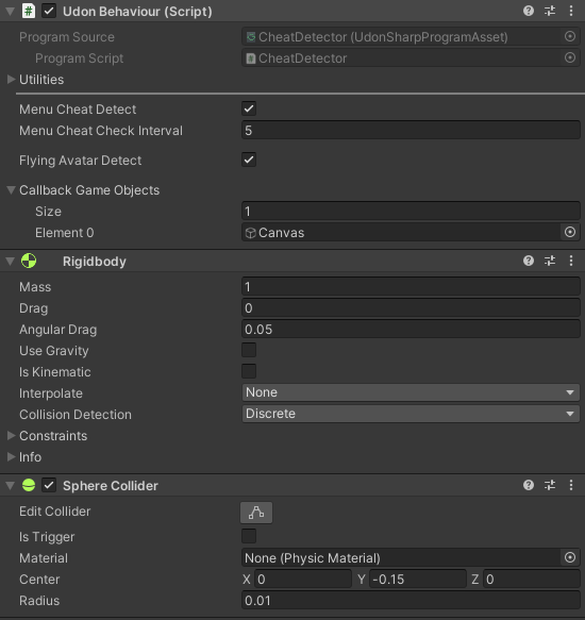Open presets for Udon Behaviour component
The width and height of the screenshot is (585, 620).
point(550,11)
